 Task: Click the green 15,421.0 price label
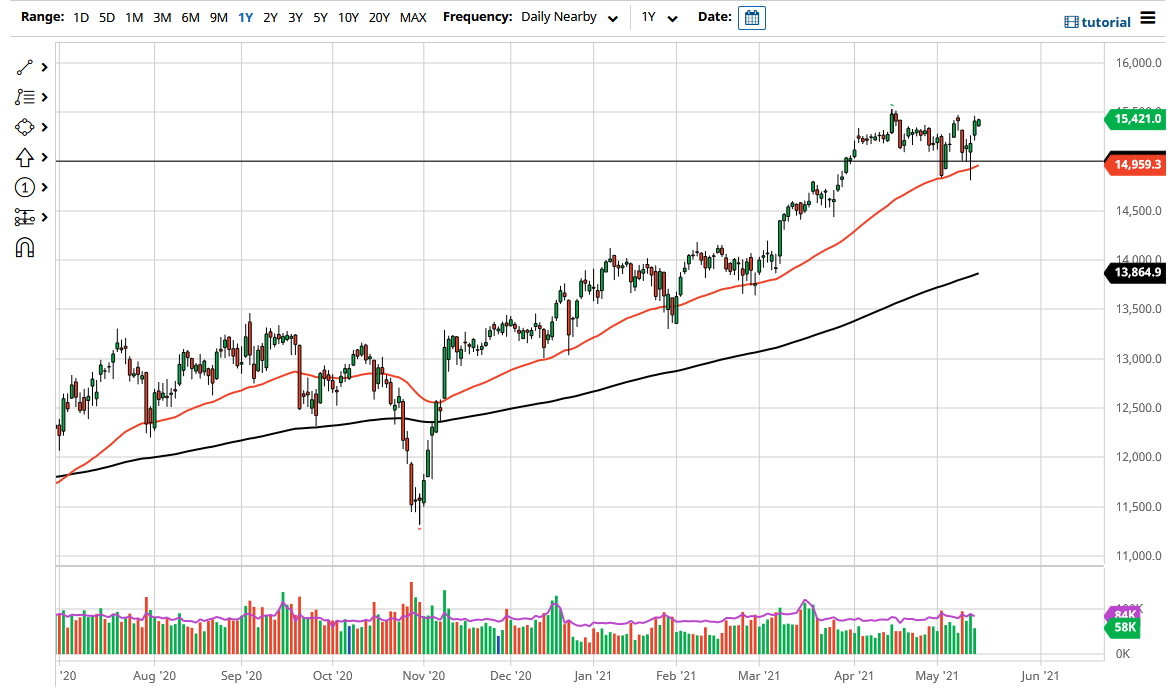[x=1136, y=119]
